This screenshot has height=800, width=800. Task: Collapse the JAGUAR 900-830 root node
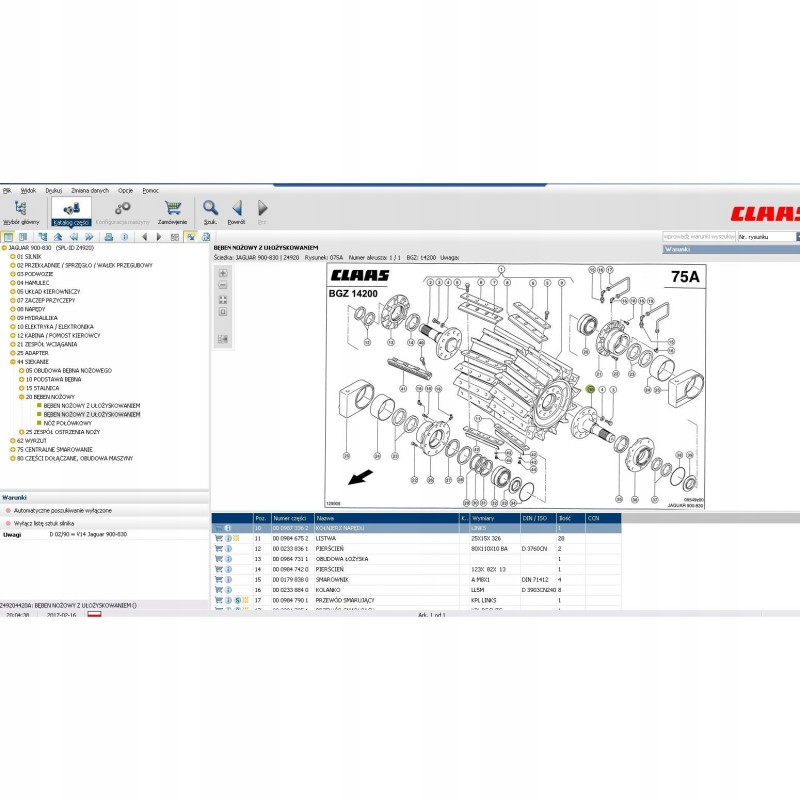(x=5, y=248)
